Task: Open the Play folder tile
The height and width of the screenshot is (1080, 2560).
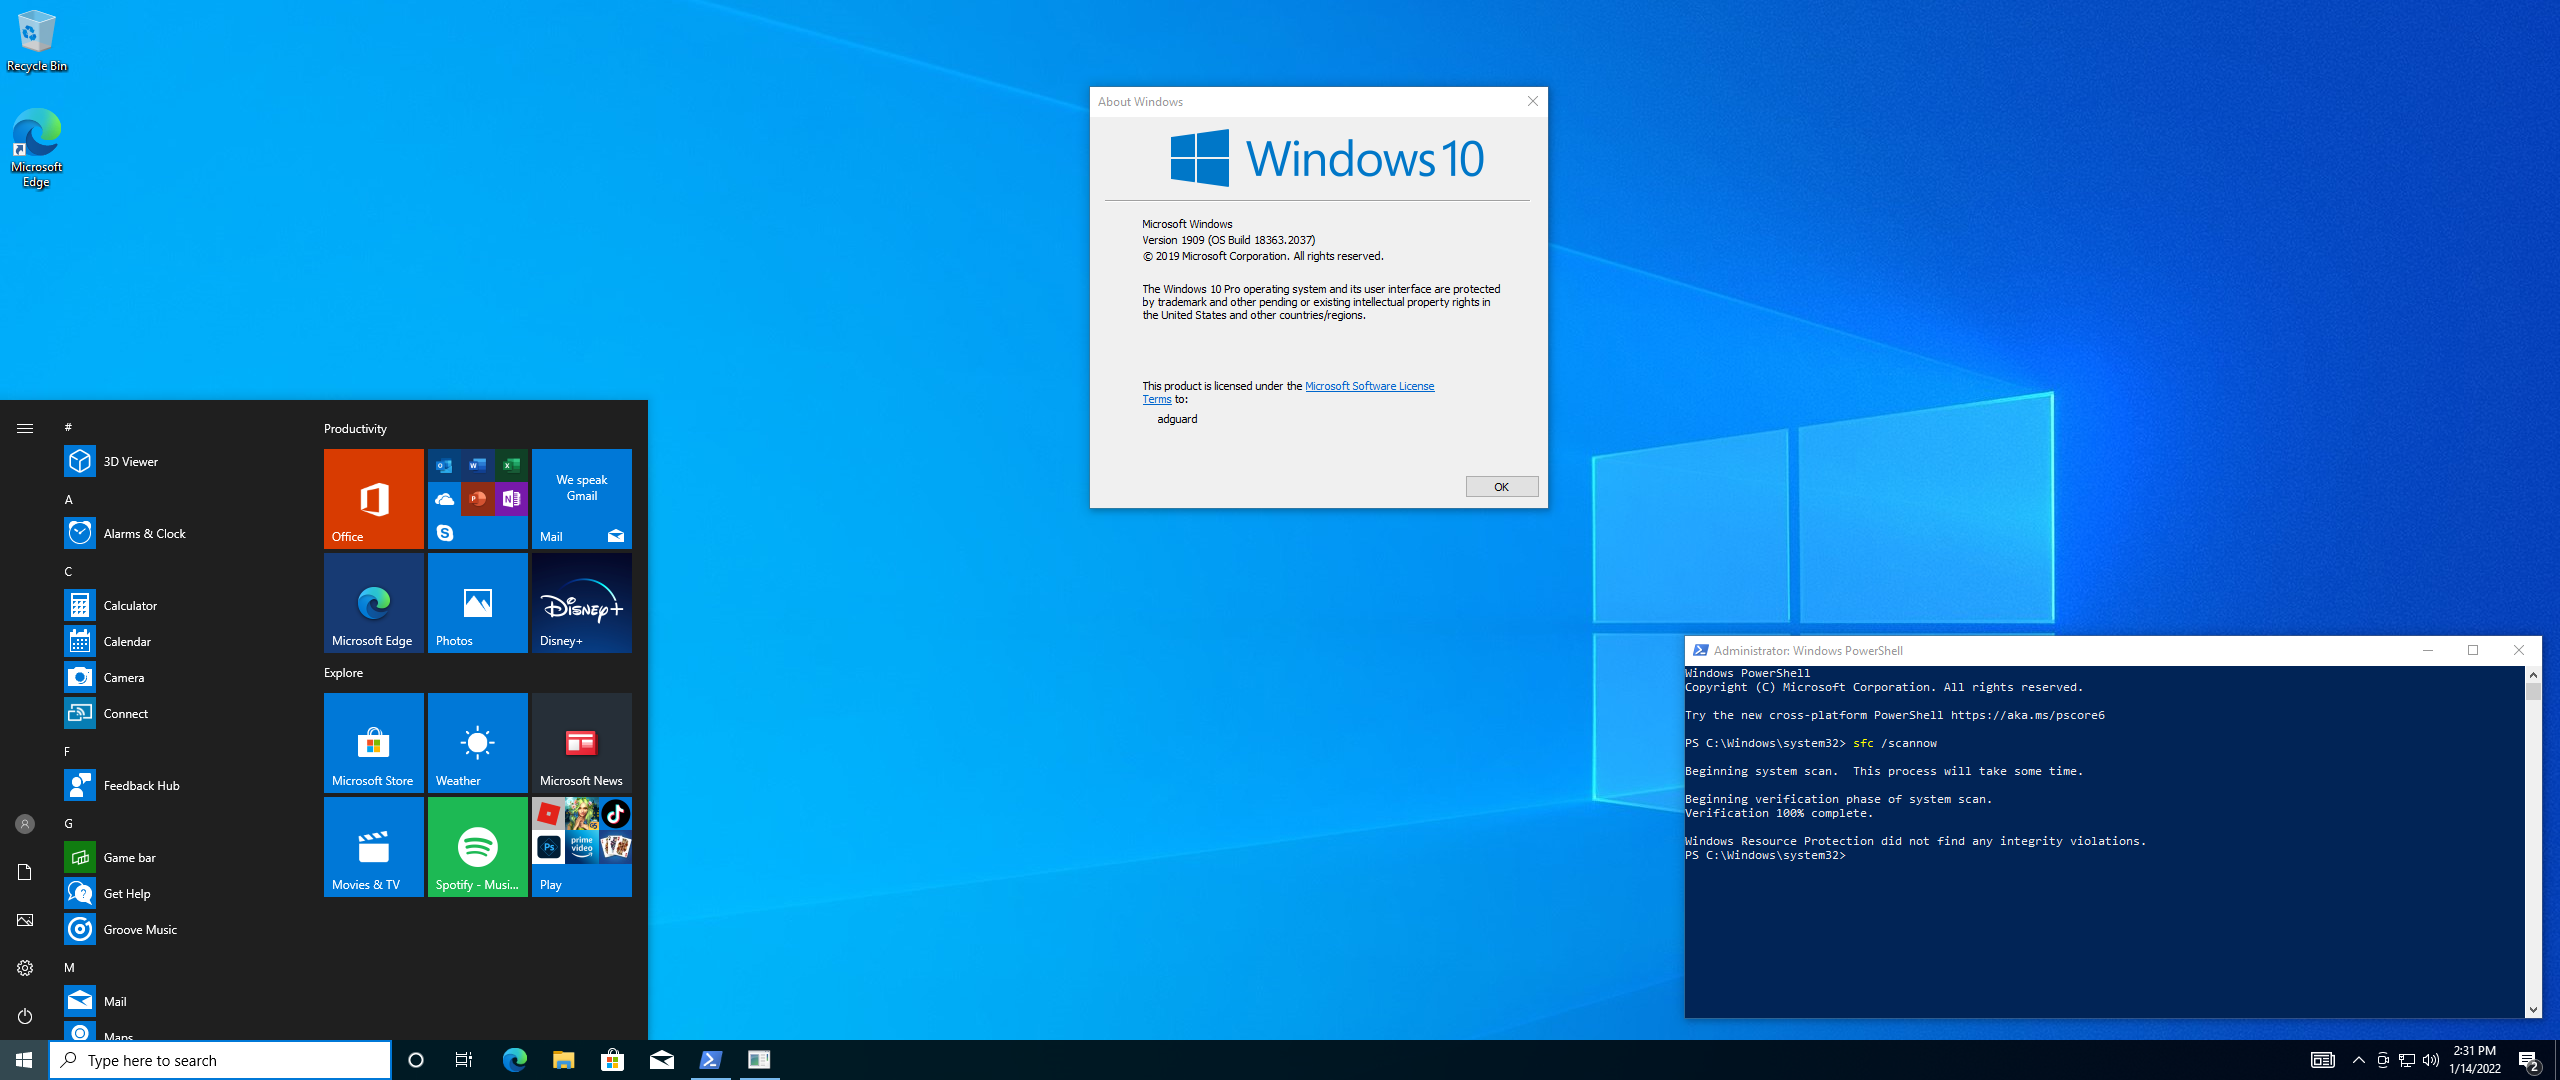Action: (582, 847)
